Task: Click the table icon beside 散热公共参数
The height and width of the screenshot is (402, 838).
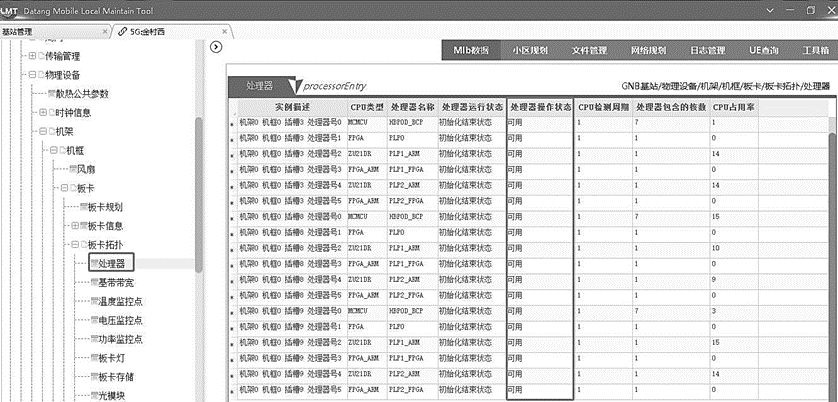Action: pyautogui.click(x=51, y=94)
